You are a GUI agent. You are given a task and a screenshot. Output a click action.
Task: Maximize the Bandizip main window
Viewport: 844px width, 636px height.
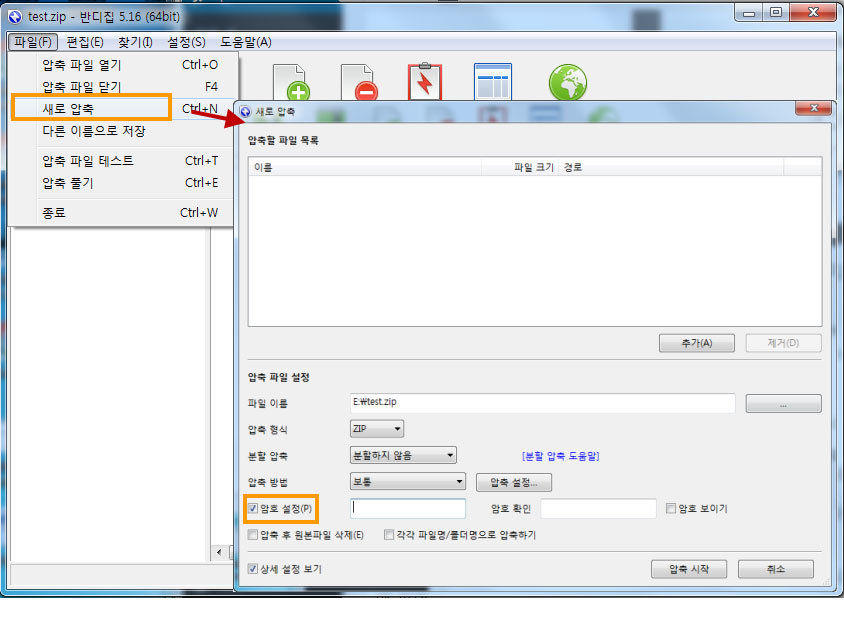coord(776,12)
